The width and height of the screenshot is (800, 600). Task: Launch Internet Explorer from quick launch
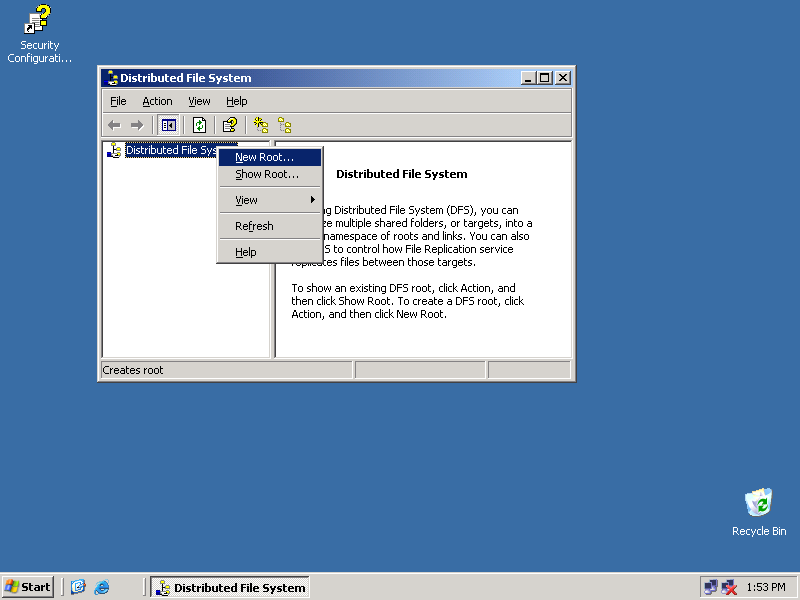pyautogui.click(x=102, y=587)
